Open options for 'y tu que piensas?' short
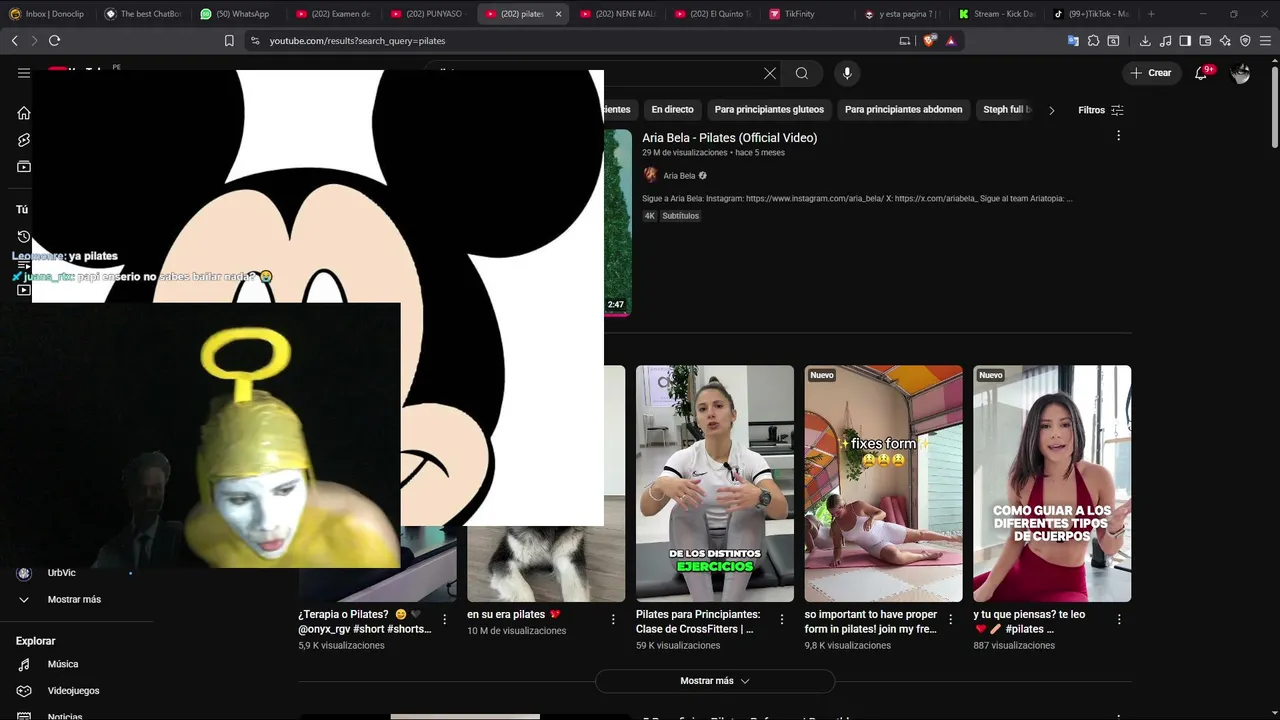The width and height of the screenshot is (1280, 720). click(1119, 620)
